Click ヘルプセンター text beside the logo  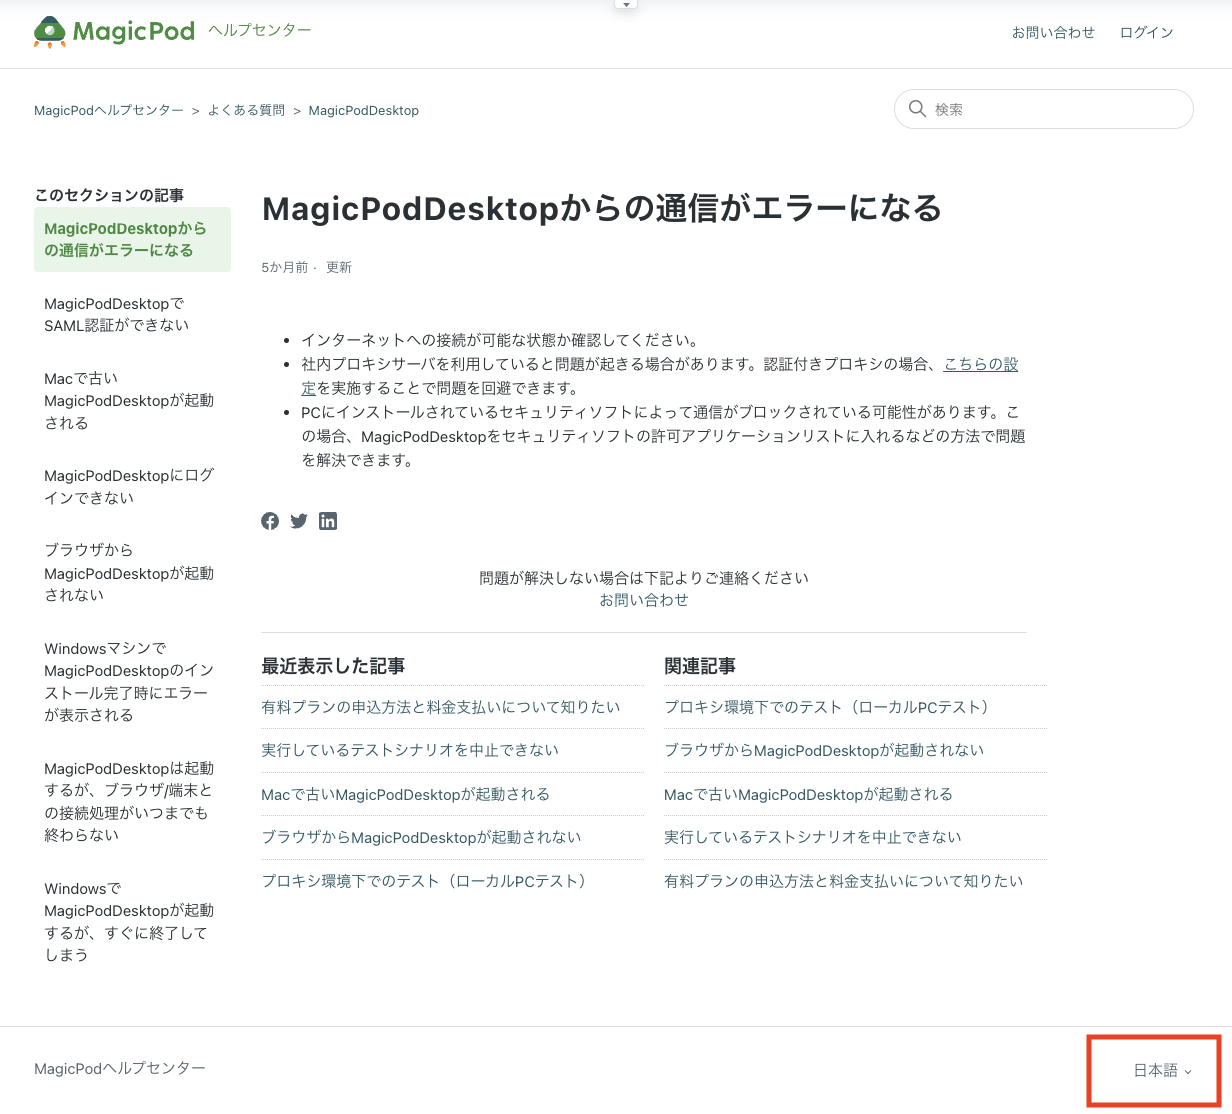pos(260,31)
